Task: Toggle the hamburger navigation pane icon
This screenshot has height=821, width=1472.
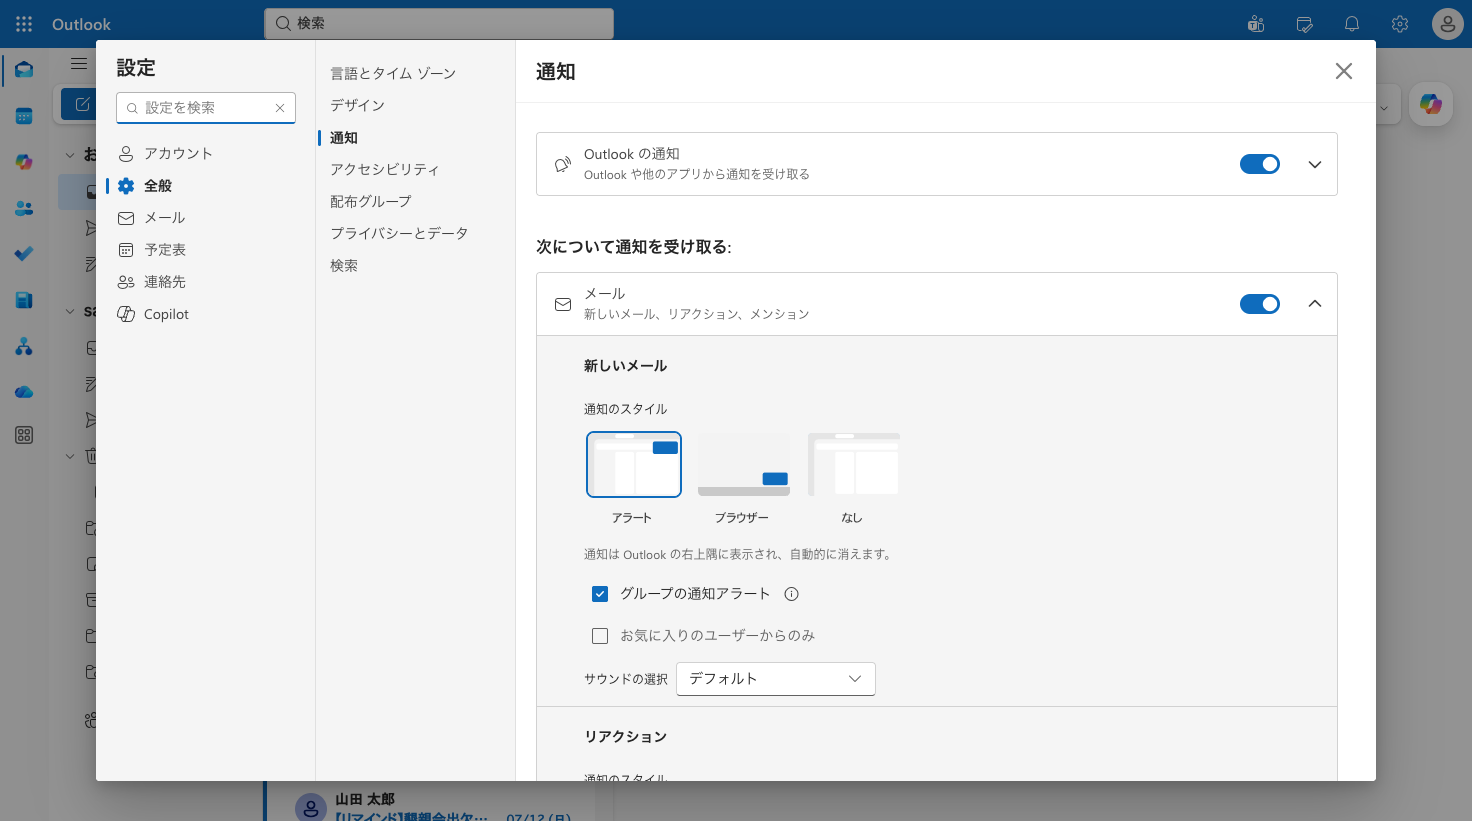Action: coord(79,63)
